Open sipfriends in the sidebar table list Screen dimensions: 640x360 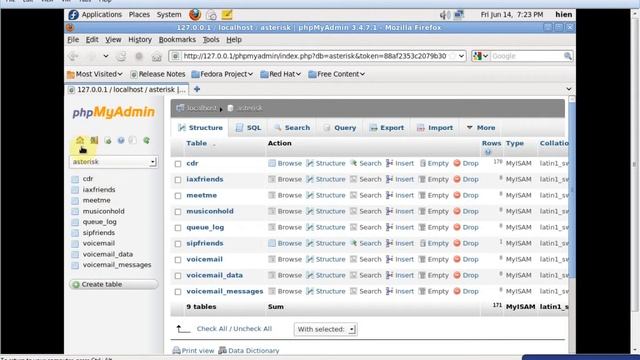(x=99, y=233)
